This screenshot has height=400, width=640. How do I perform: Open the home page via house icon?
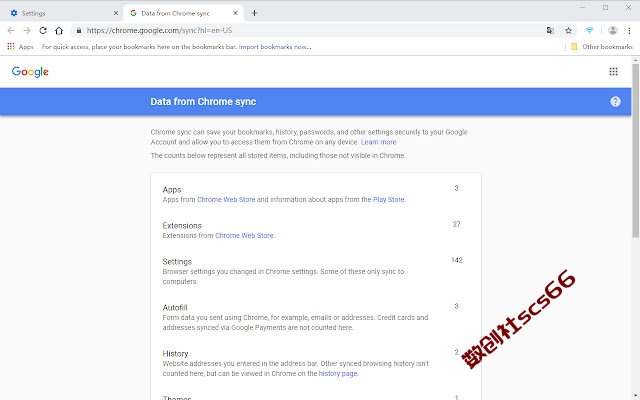click(59, 30)
